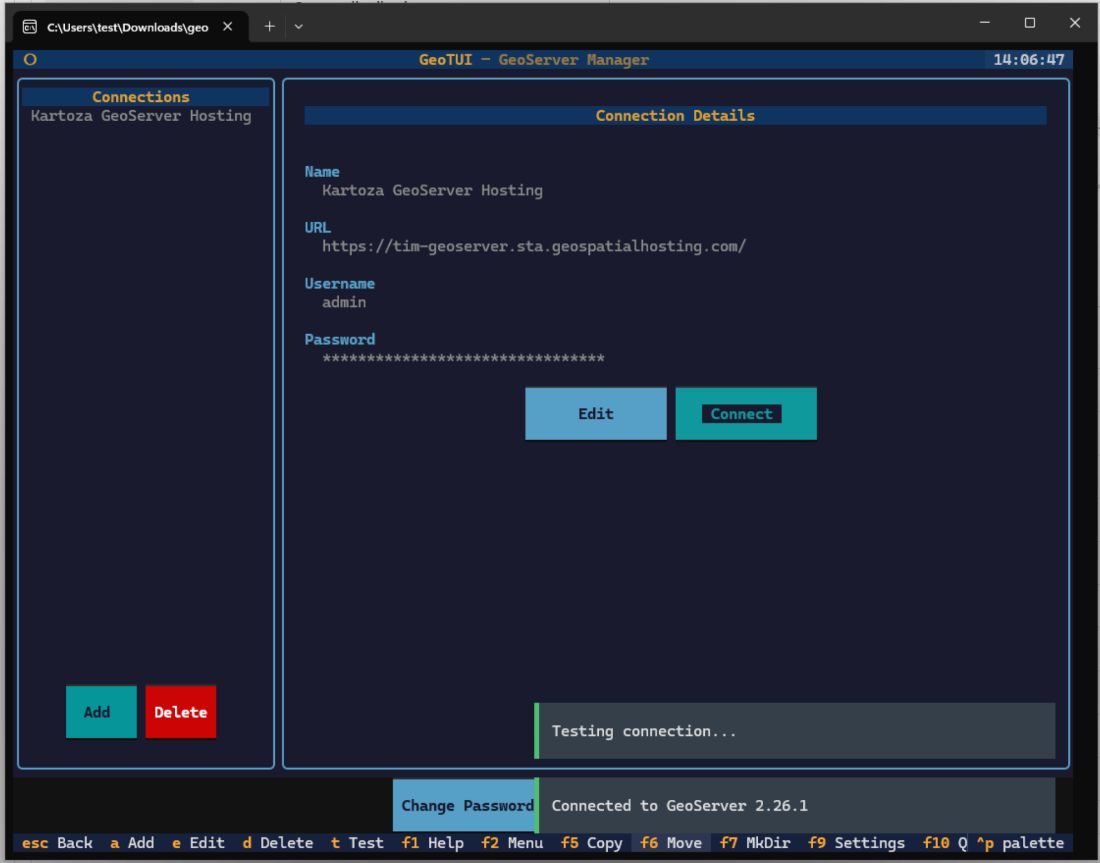Click the terminal icon in the window tab

click(x=29, y=27)
